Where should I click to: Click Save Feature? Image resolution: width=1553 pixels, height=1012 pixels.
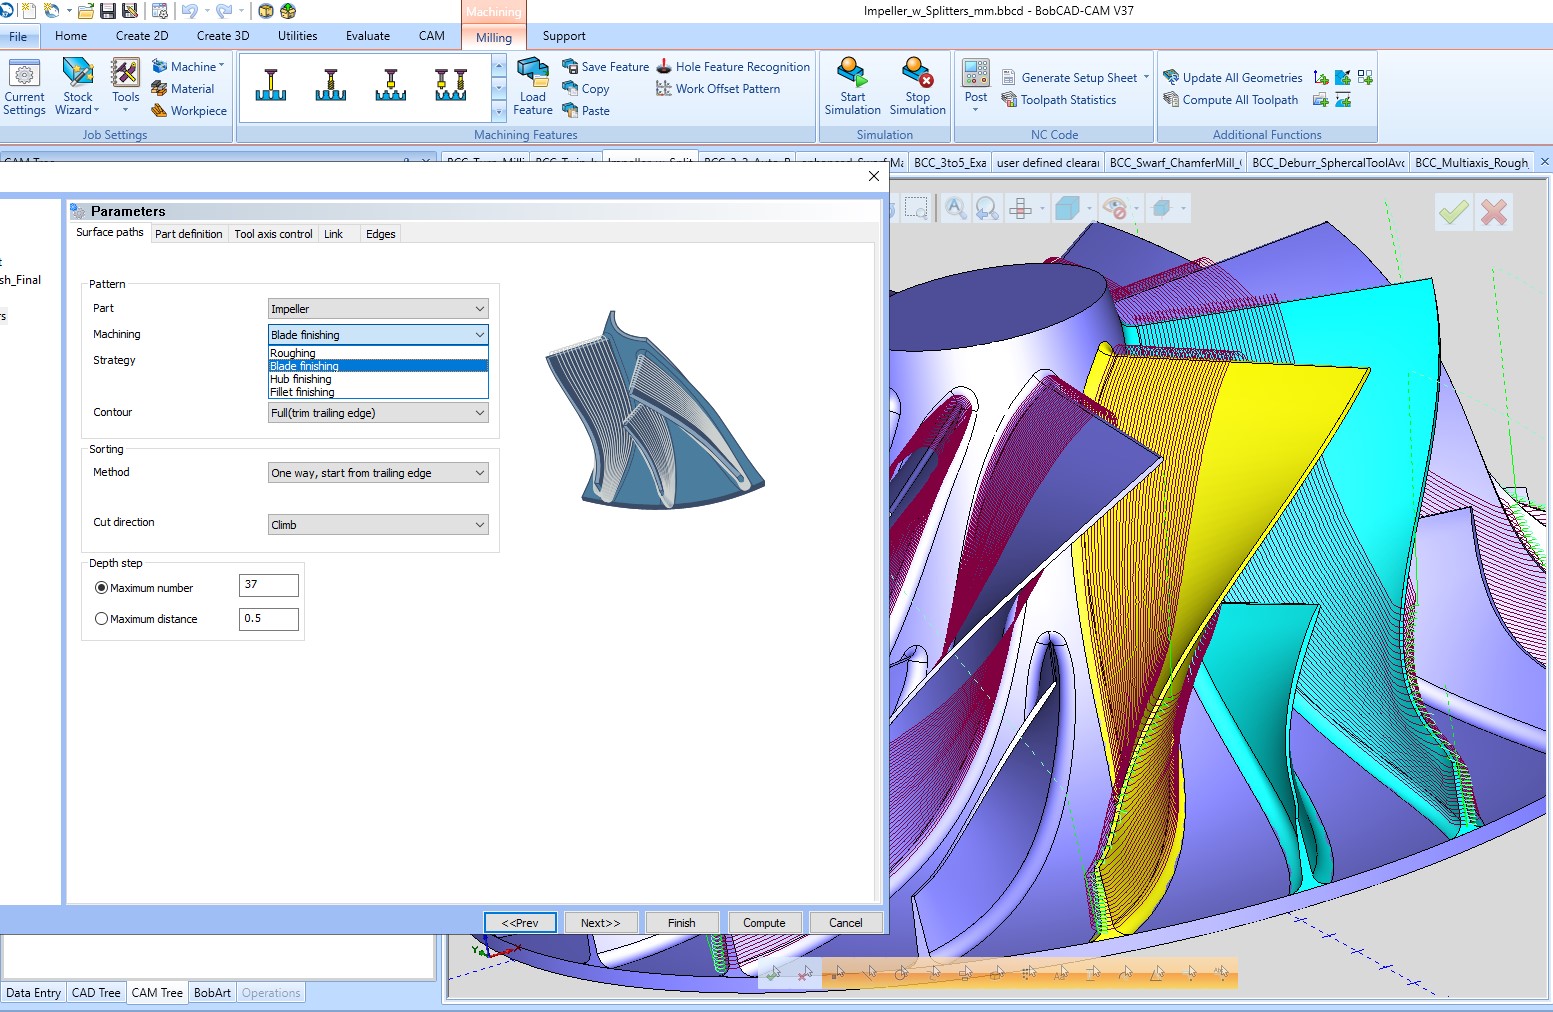[x=606, y=67]
